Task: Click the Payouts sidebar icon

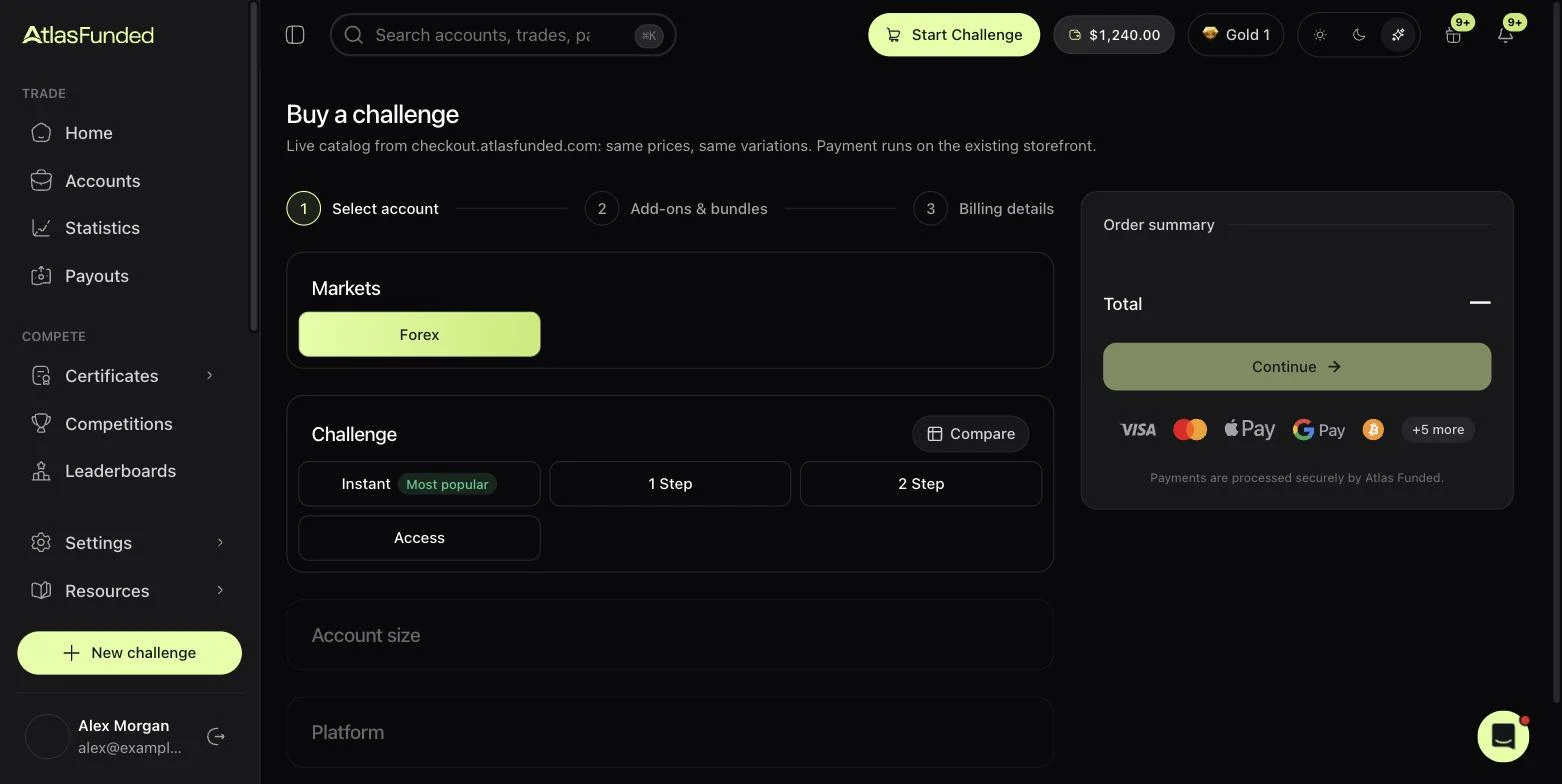Action: tap(41, 276)
